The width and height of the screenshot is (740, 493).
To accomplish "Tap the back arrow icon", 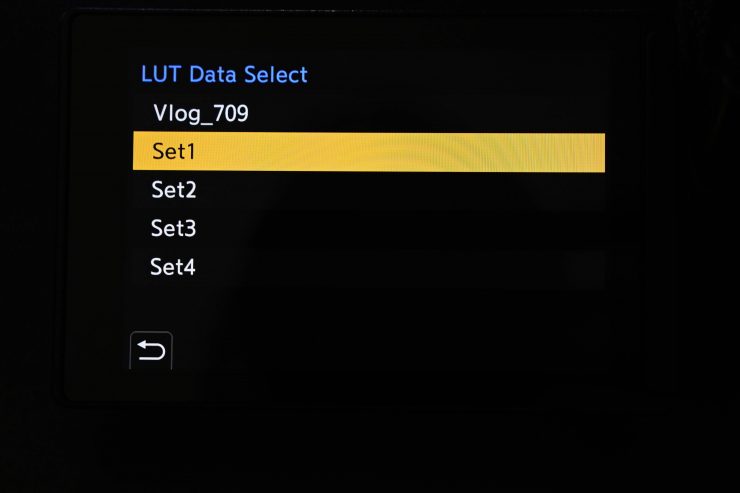I will [151, 351].
